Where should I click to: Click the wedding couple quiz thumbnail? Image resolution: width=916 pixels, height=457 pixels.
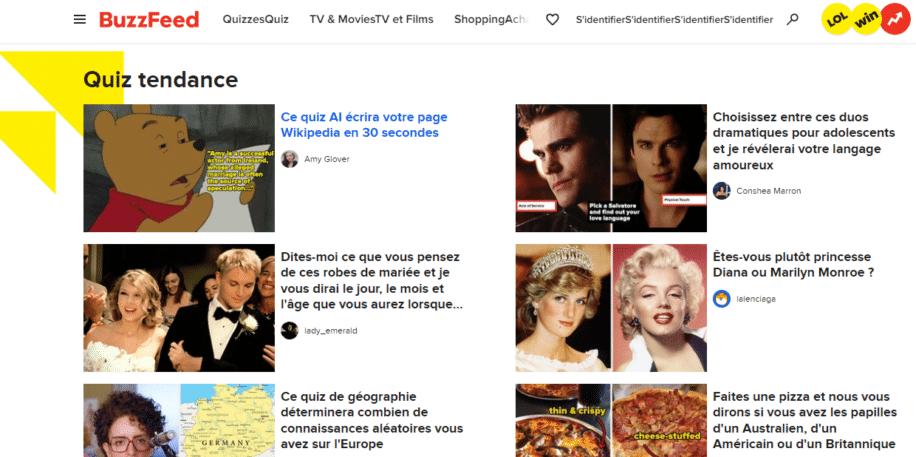coord(179,307)
